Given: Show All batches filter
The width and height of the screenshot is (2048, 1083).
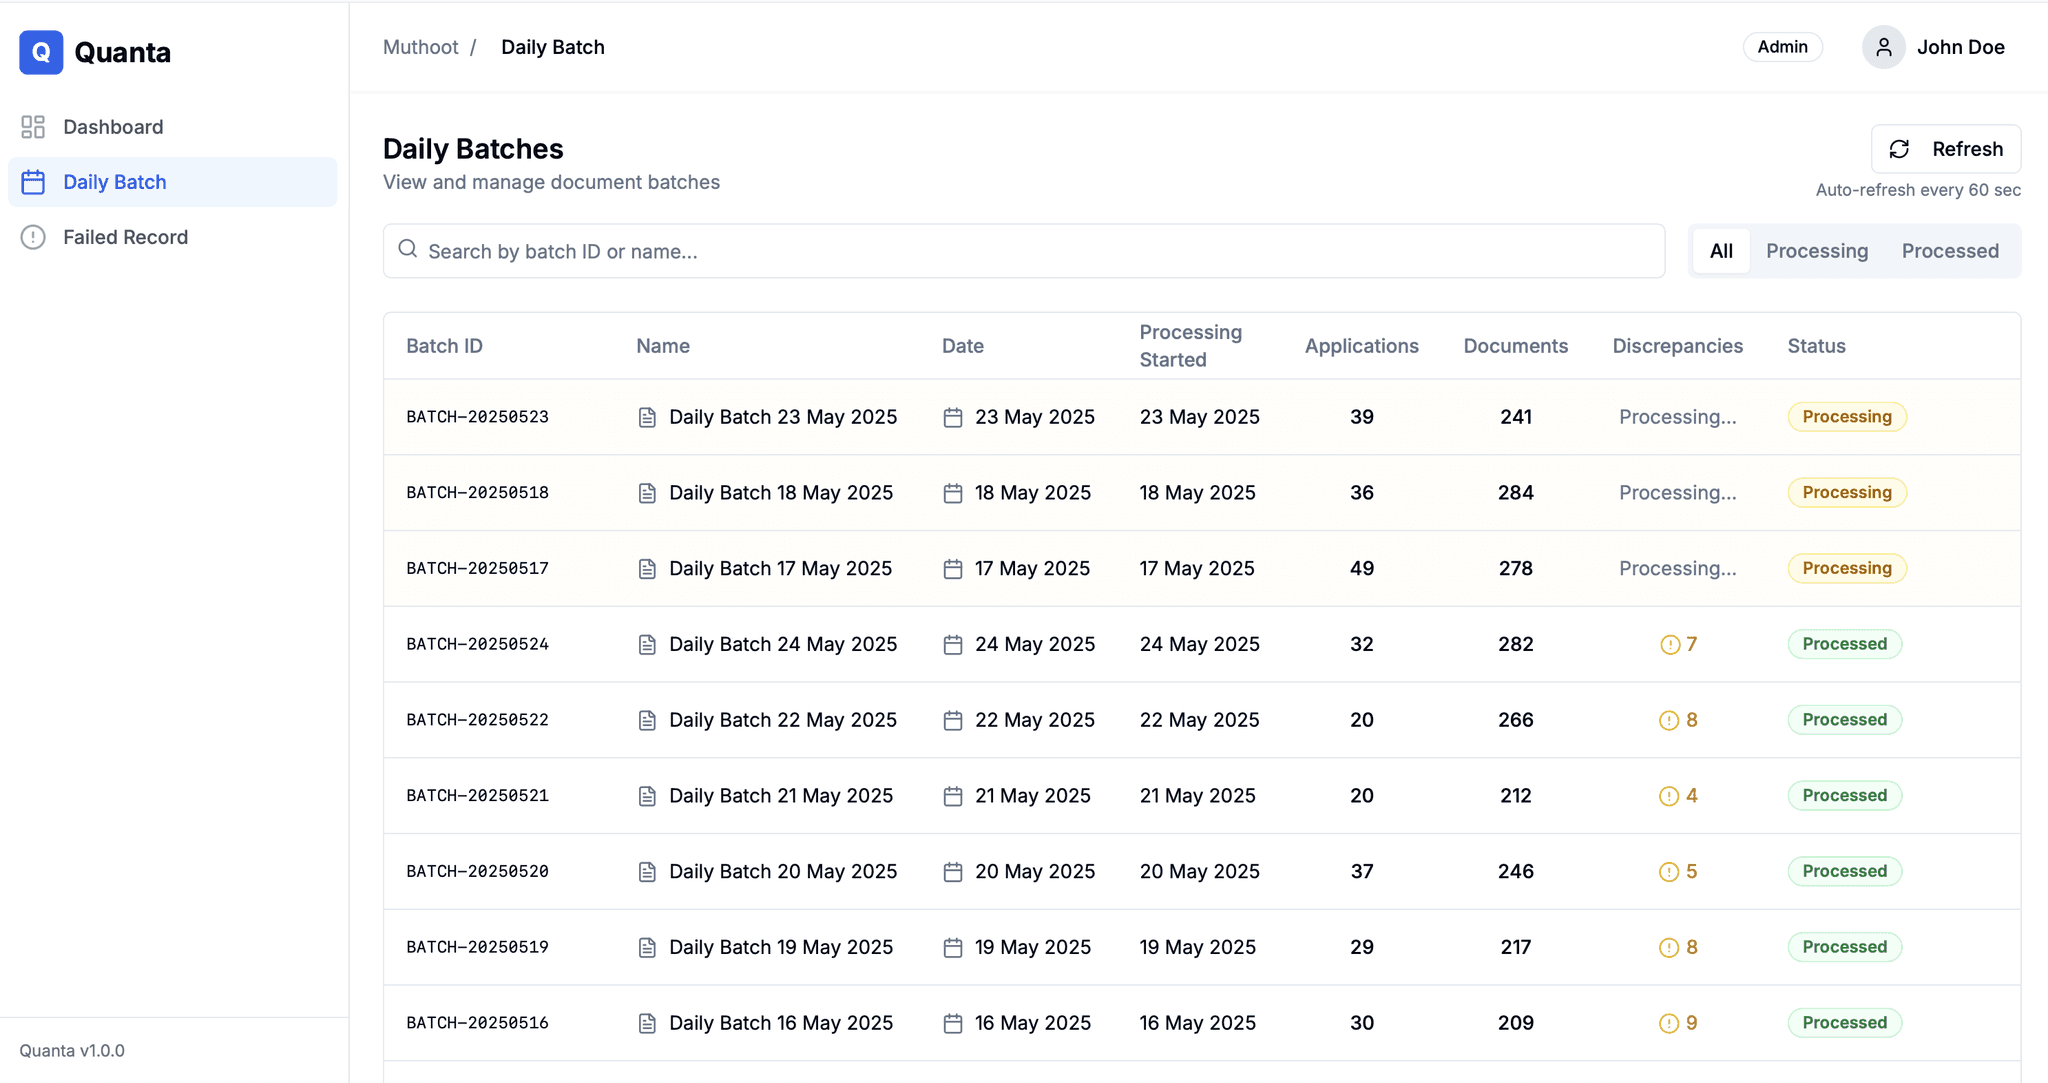Looking at the screenshot, I should pos(1720,251).
